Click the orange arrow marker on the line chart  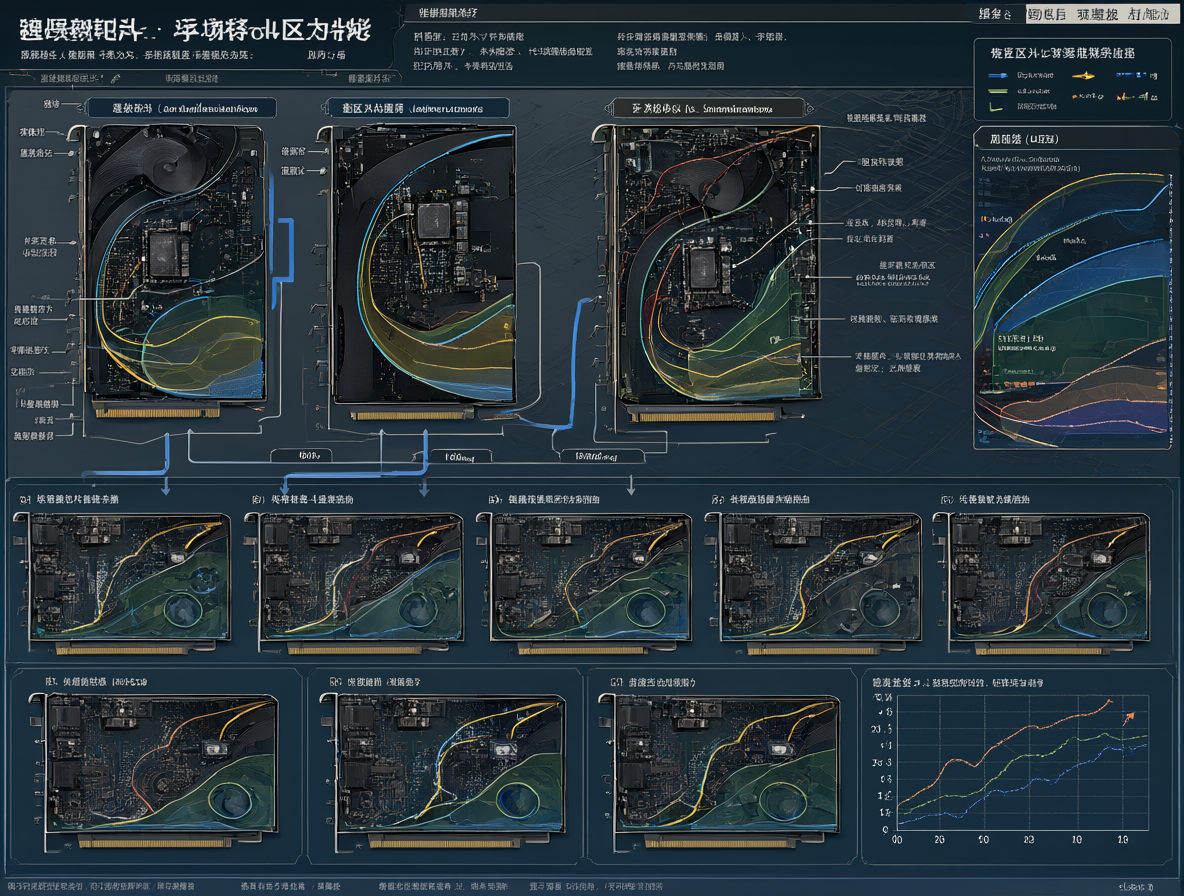pos(1129,717)
